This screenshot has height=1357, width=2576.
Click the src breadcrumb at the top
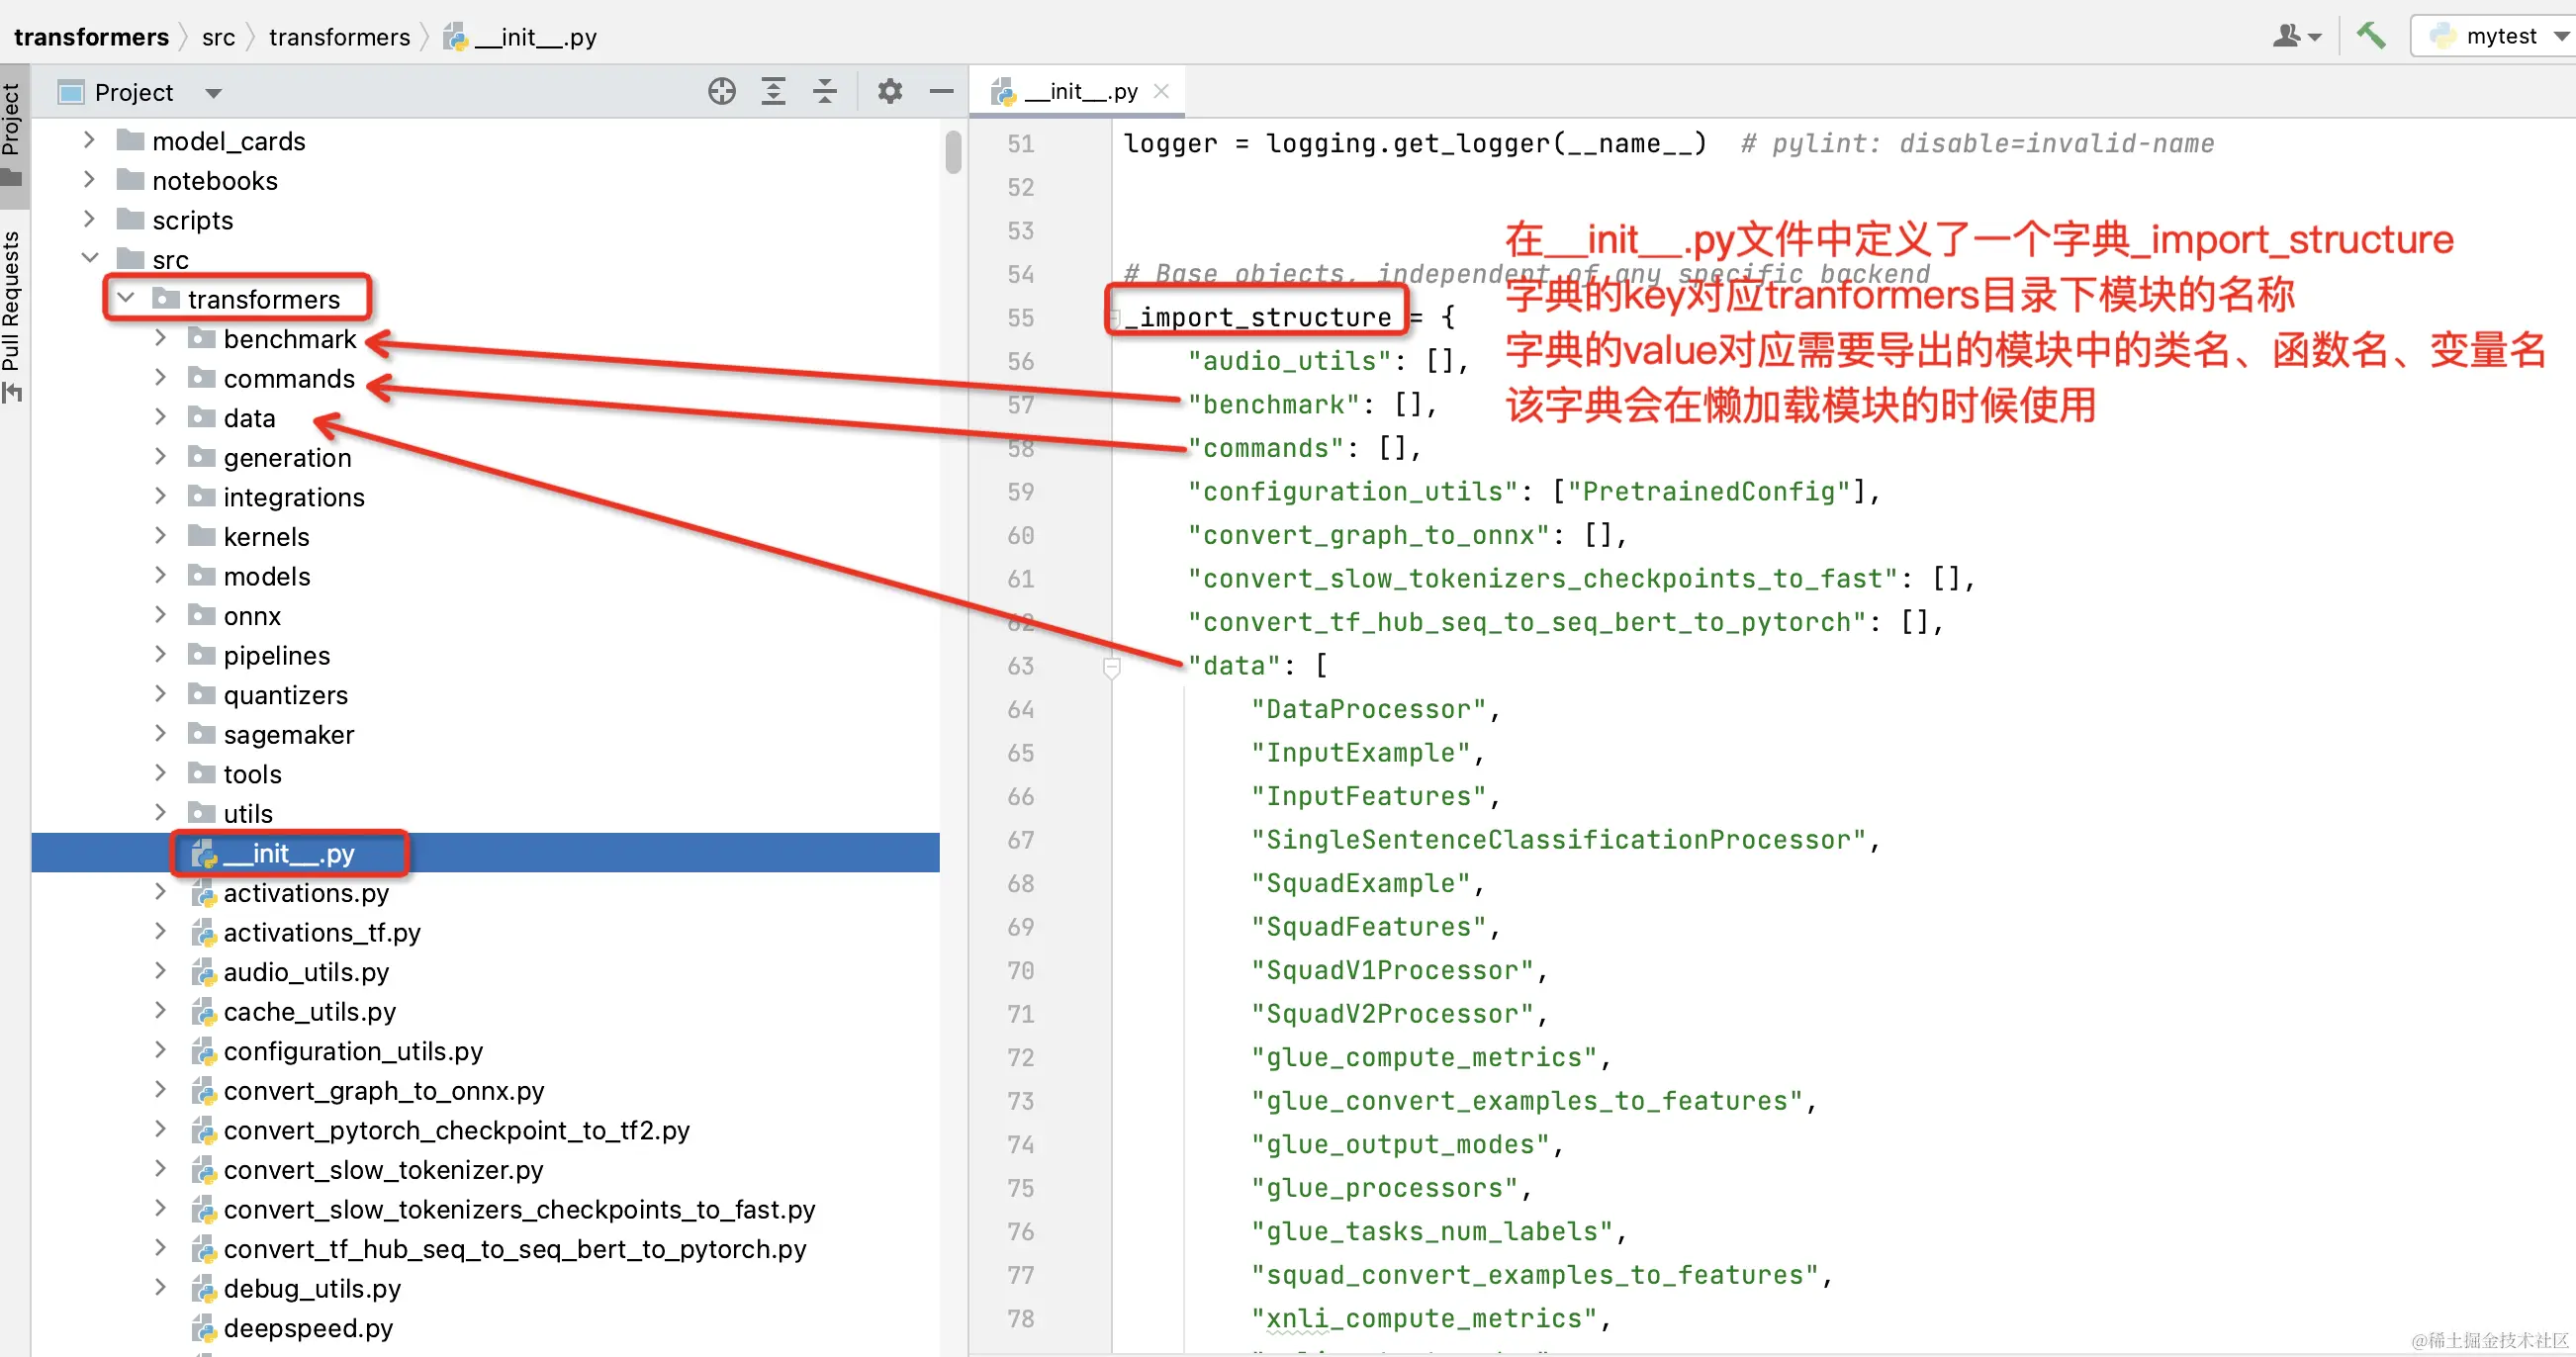pyautogui.click(x=218, y=37)
